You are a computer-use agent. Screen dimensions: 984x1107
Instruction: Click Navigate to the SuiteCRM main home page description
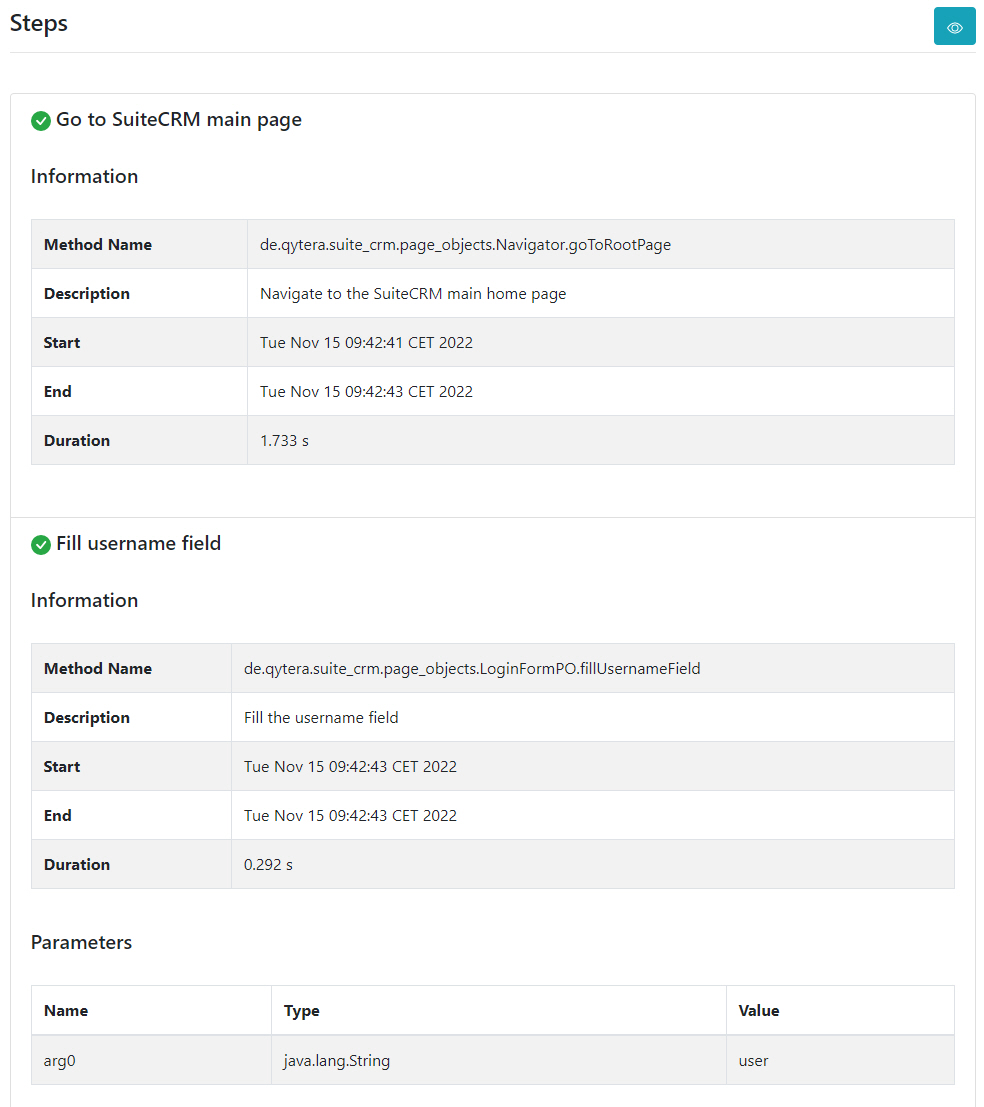tap(413, 294)
